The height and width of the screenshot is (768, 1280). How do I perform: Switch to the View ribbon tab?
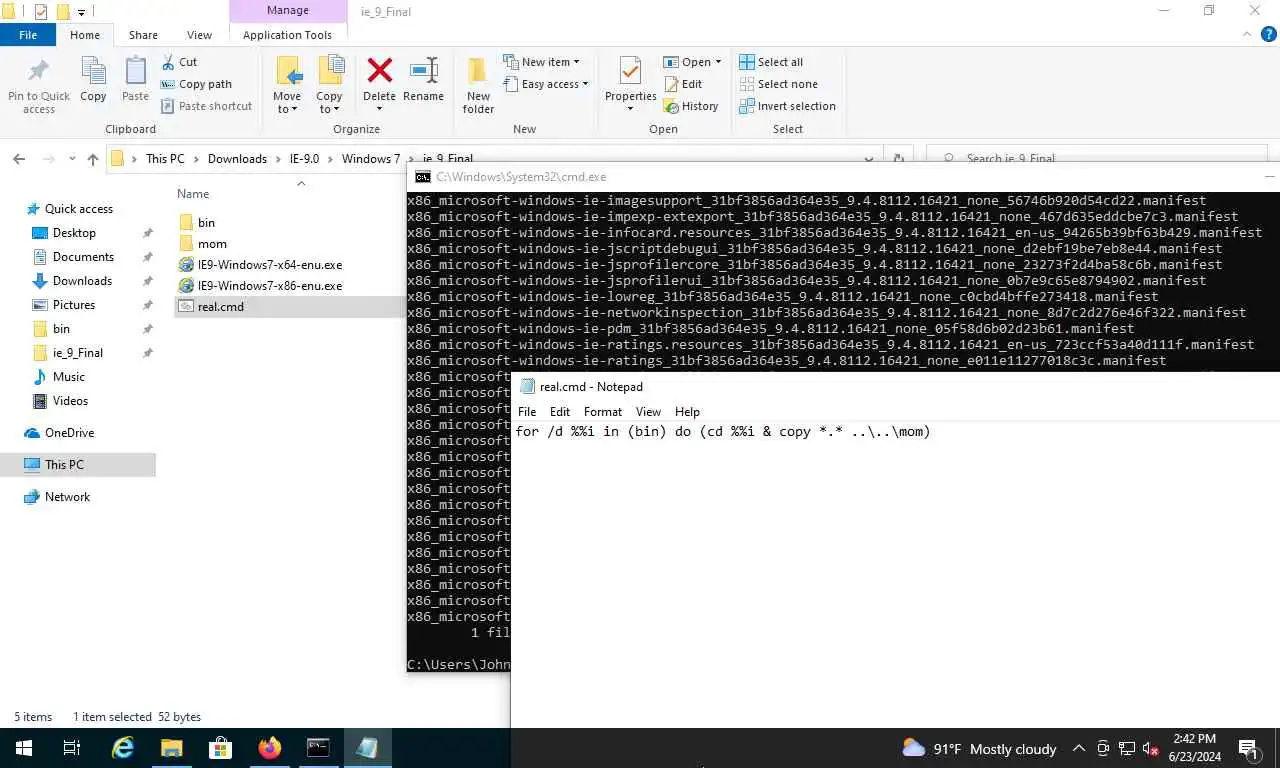coord(199,35)
